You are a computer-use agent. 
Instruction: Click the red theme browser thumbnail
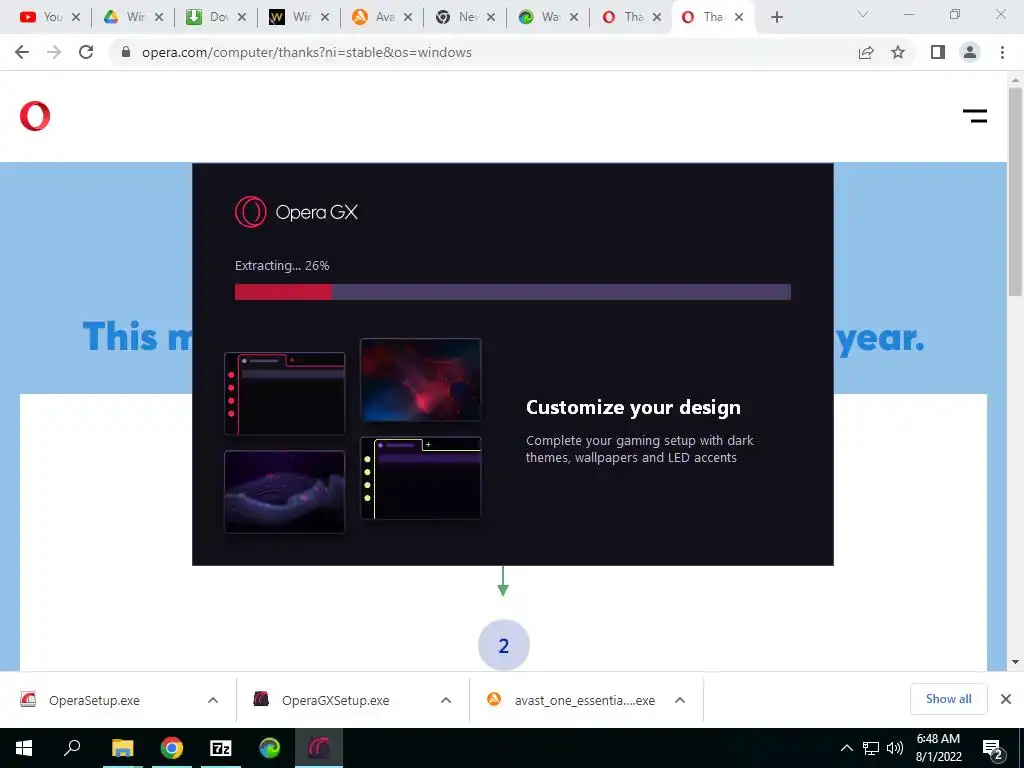tap(285, 394)
